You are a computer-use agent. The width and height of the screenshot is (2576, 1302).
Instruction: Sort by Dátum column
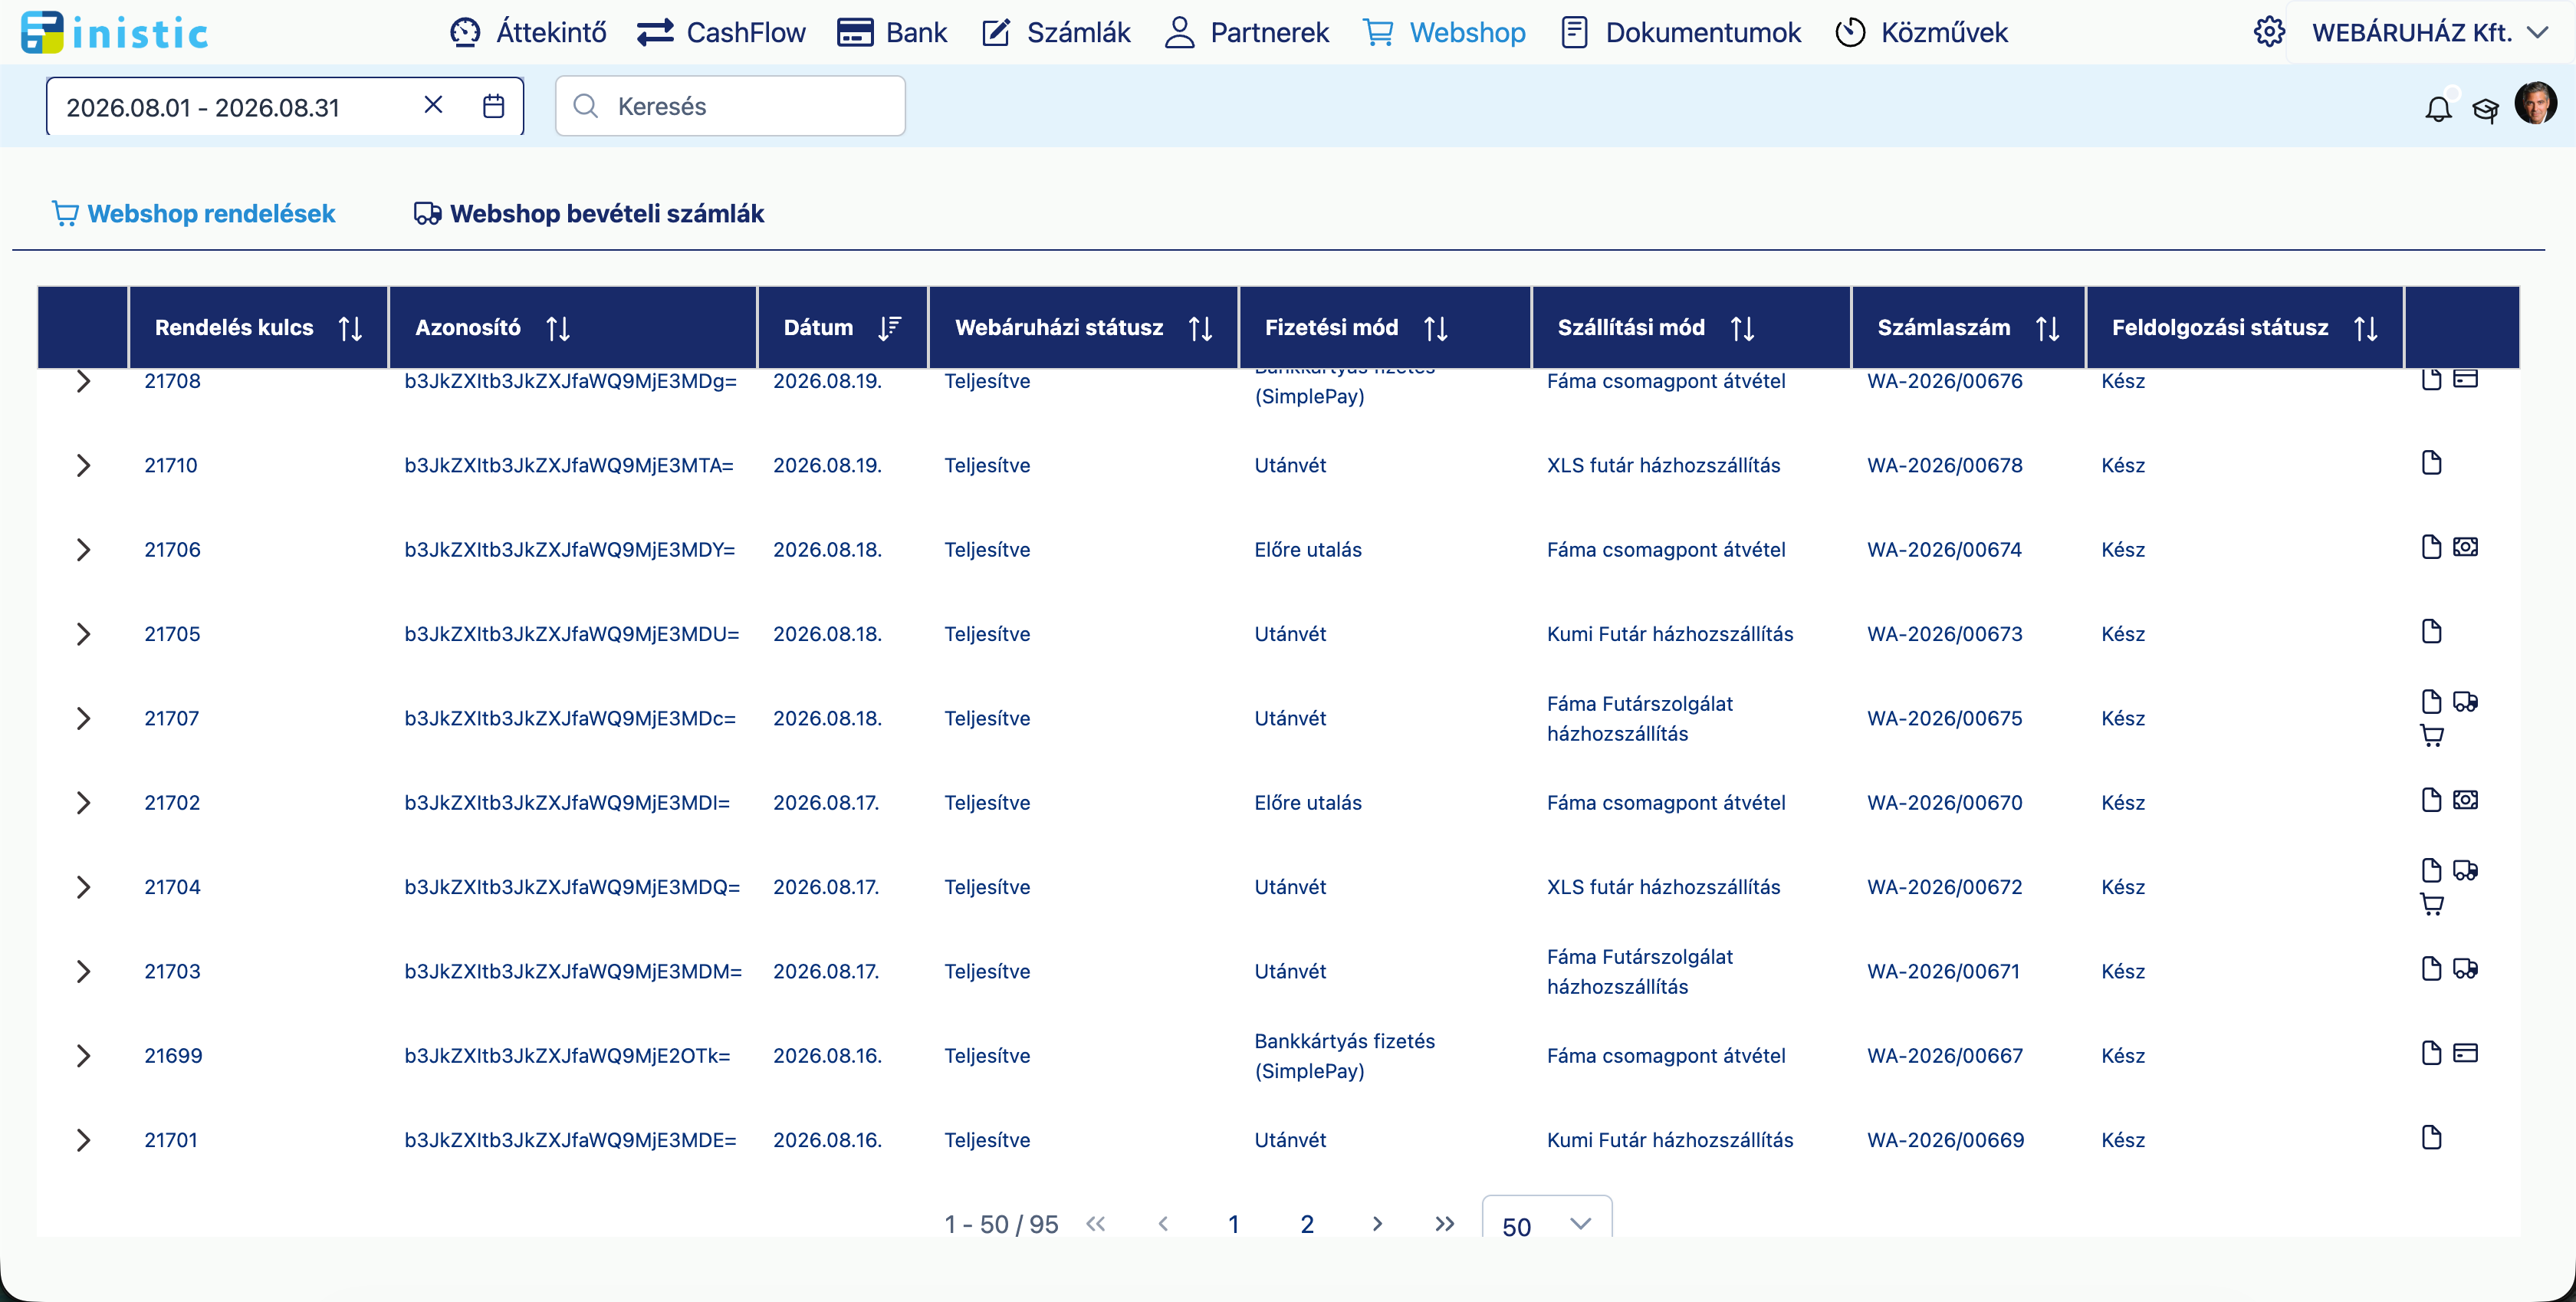889,328
